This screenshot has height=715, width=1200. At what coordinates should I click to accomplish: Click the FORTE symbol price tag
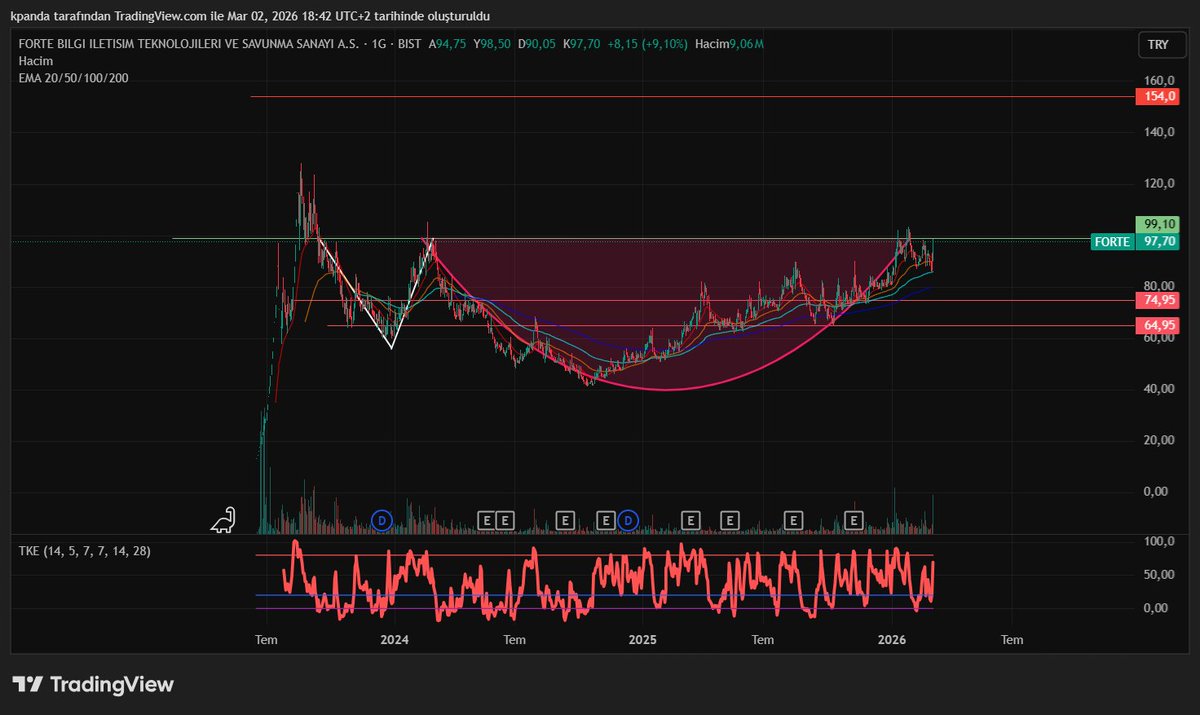(1113, 242)
